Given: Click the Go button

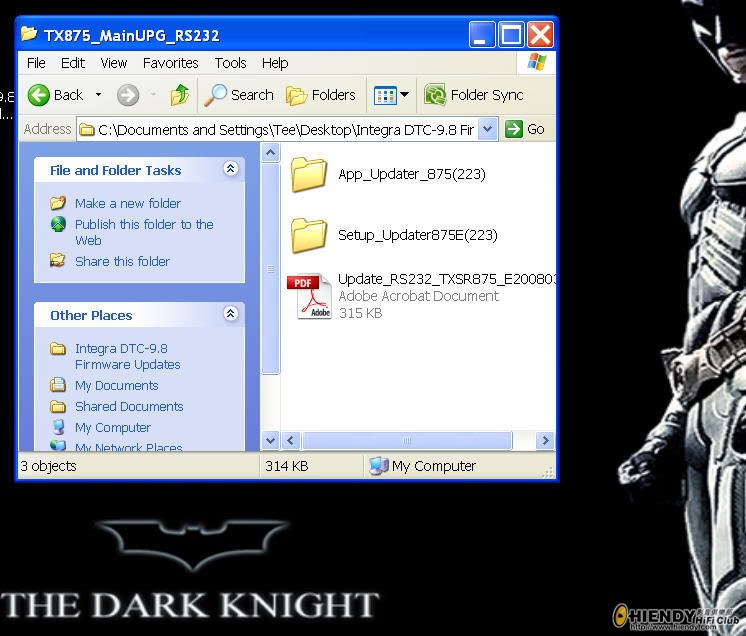Looking at the screenshot, I should (525, 129).
